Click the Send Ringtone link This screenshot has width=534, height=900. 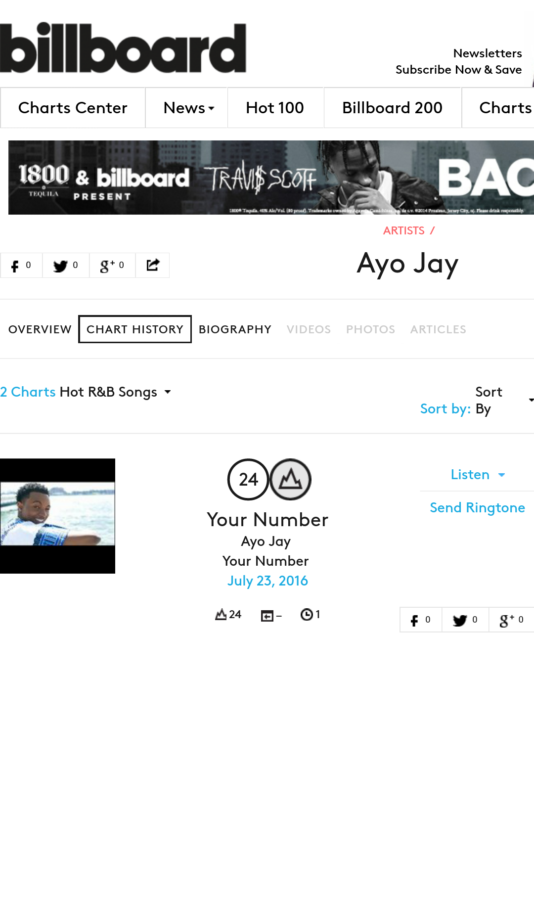pos(477,507)
